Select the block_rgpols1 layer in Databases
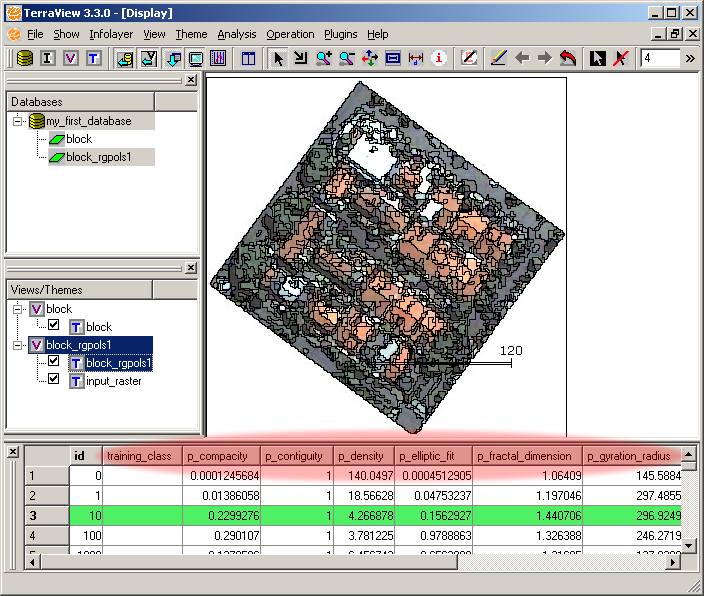 pos(98,157)
